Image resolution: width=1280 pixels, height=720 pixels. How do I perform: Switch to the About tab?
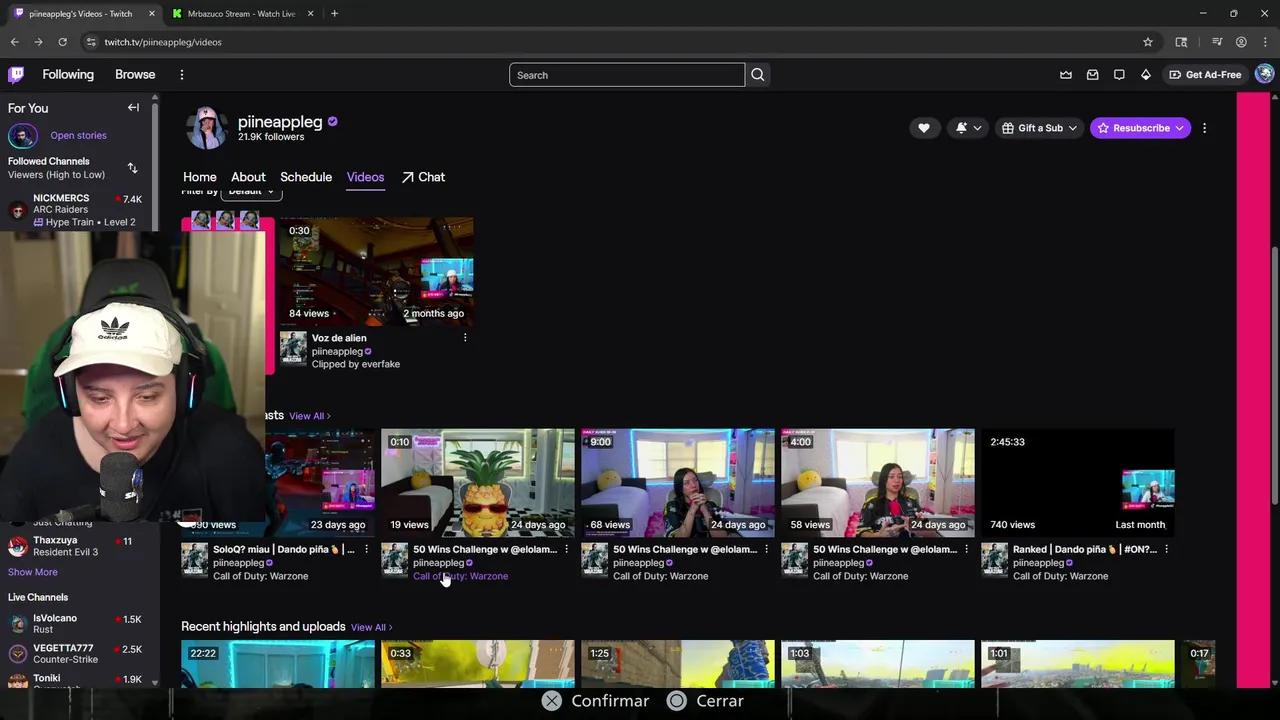pos(248,177)
